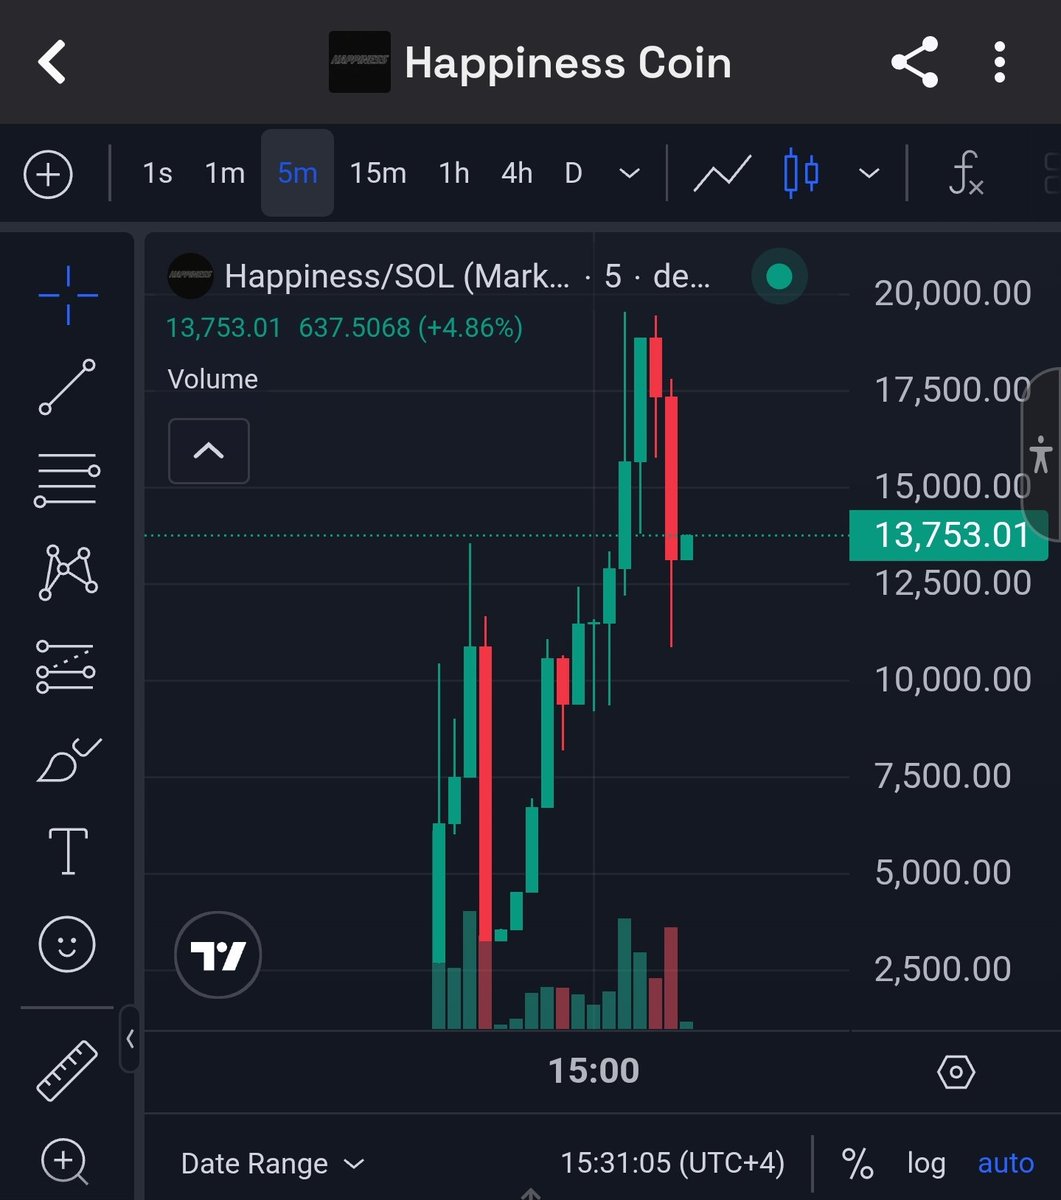Expand chart style dropdown chevron

(x=869, y=174)
